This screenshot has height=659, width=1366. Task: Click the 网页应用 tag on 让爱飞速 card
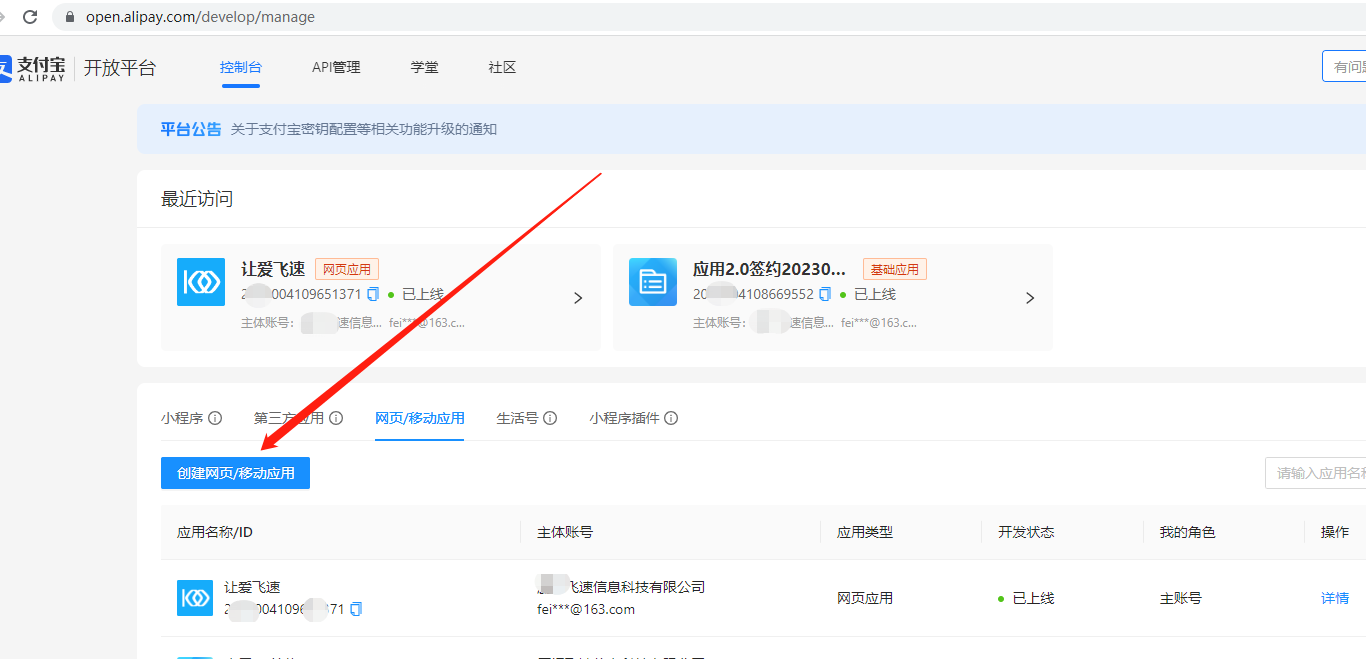(347, 269)
